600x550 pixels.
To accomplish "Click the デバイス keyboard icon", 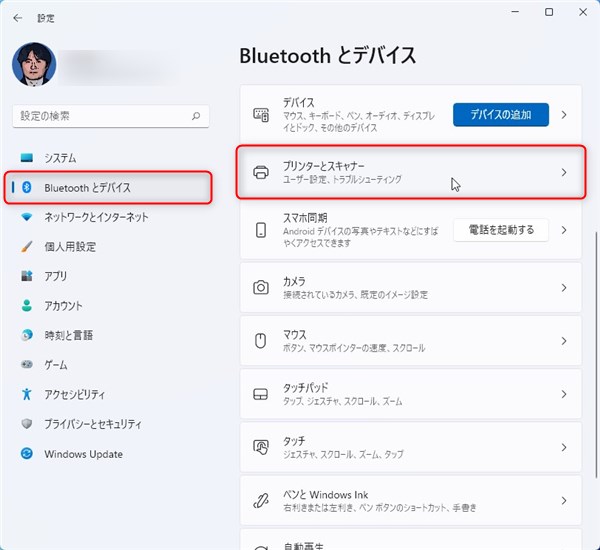I will click(261, 115).
